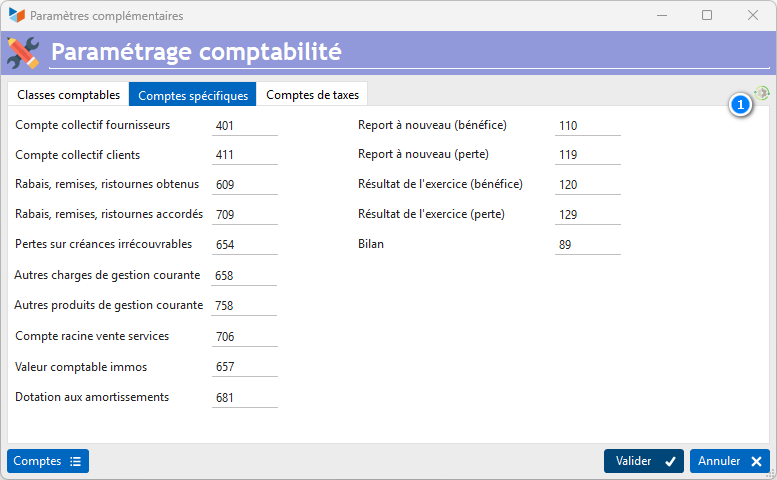The width and height of the screenshot is (777, 480).
Task: Click the checkmark icon on Valider
Action: tap(670, 462)
